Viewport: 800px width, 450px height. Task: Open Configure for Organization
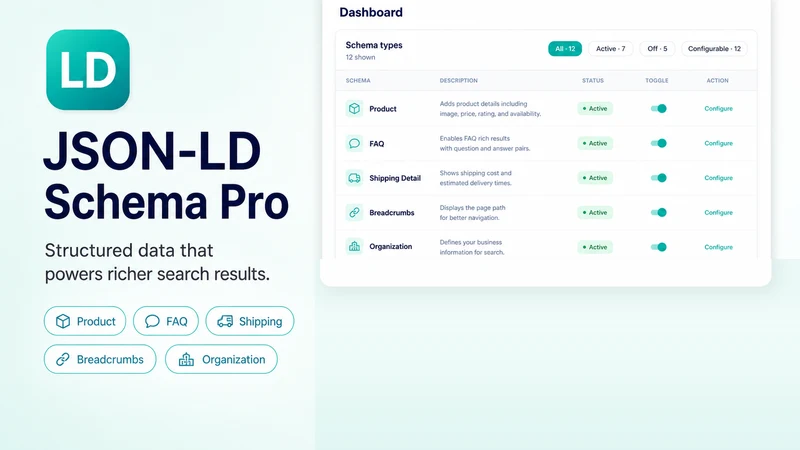click(x=718, y=247)
